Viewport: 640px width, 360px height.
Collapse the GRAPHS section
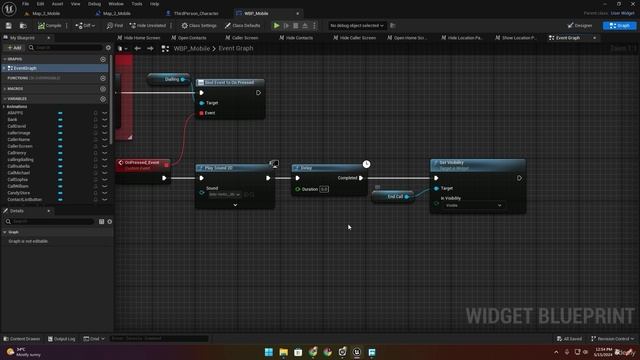click(x=4, y=59)
